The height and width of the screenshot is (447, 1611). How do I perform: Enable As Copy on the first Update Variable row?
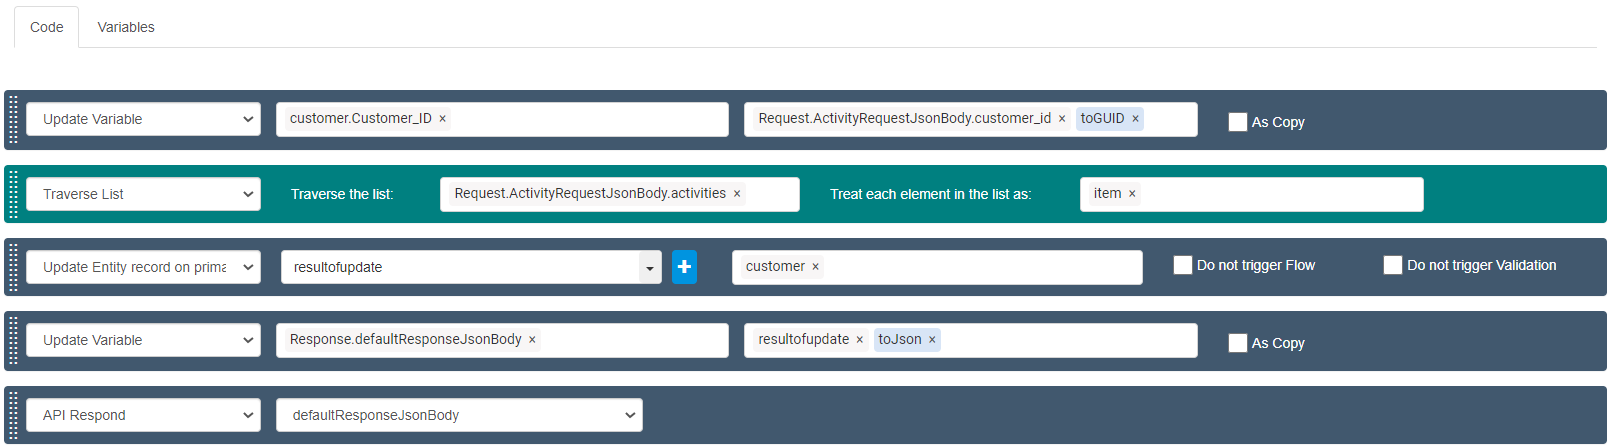(1237, 122)
